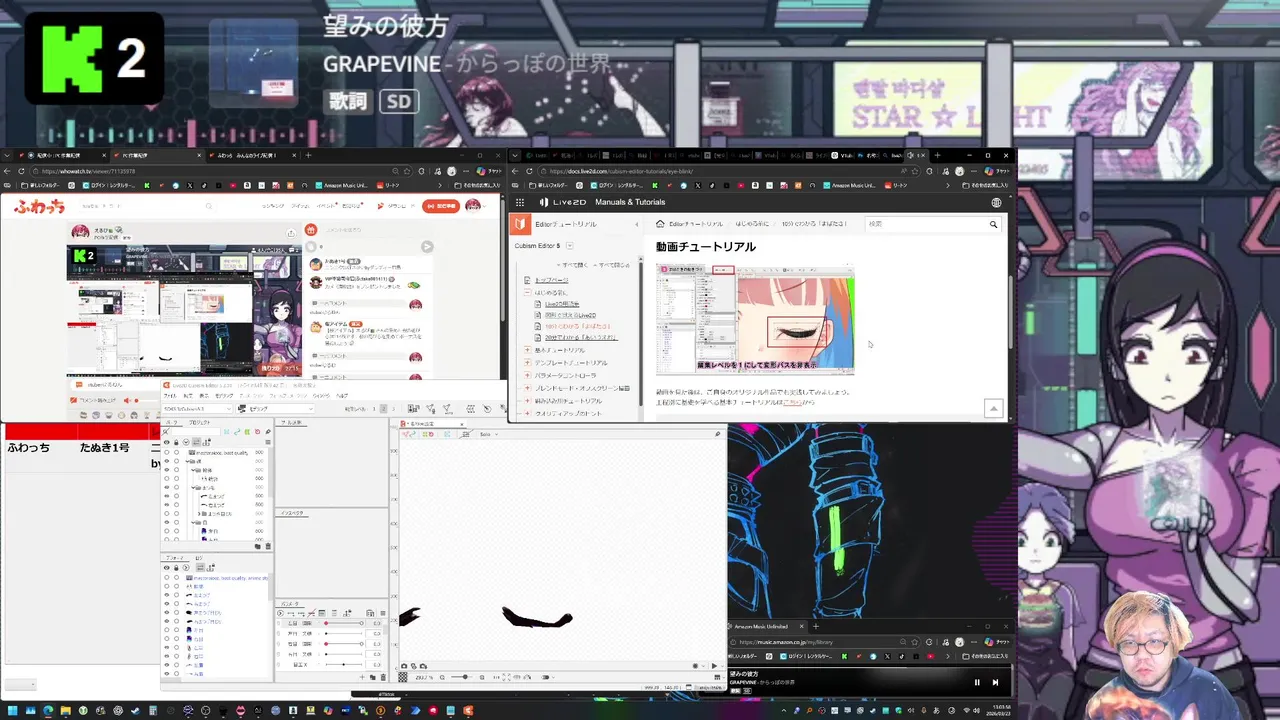Expand テンプレートチュートリアル in docs sidebar
This screenshot has height=720, width=1280.
tap(528, 363)
